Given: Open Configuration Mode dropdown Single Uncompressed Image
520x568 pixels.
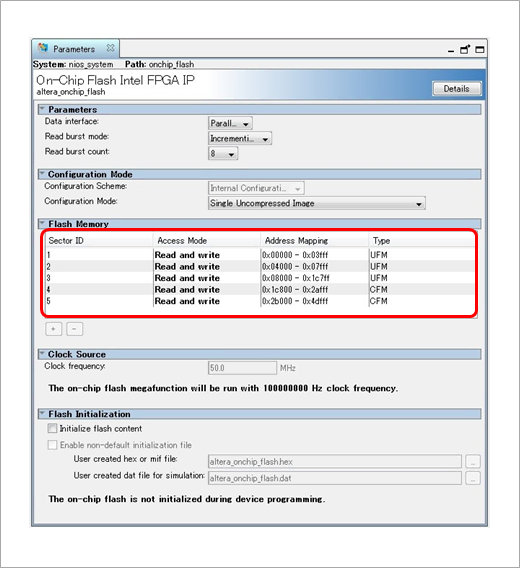Looking at the screenshot, I should (317, 203).
